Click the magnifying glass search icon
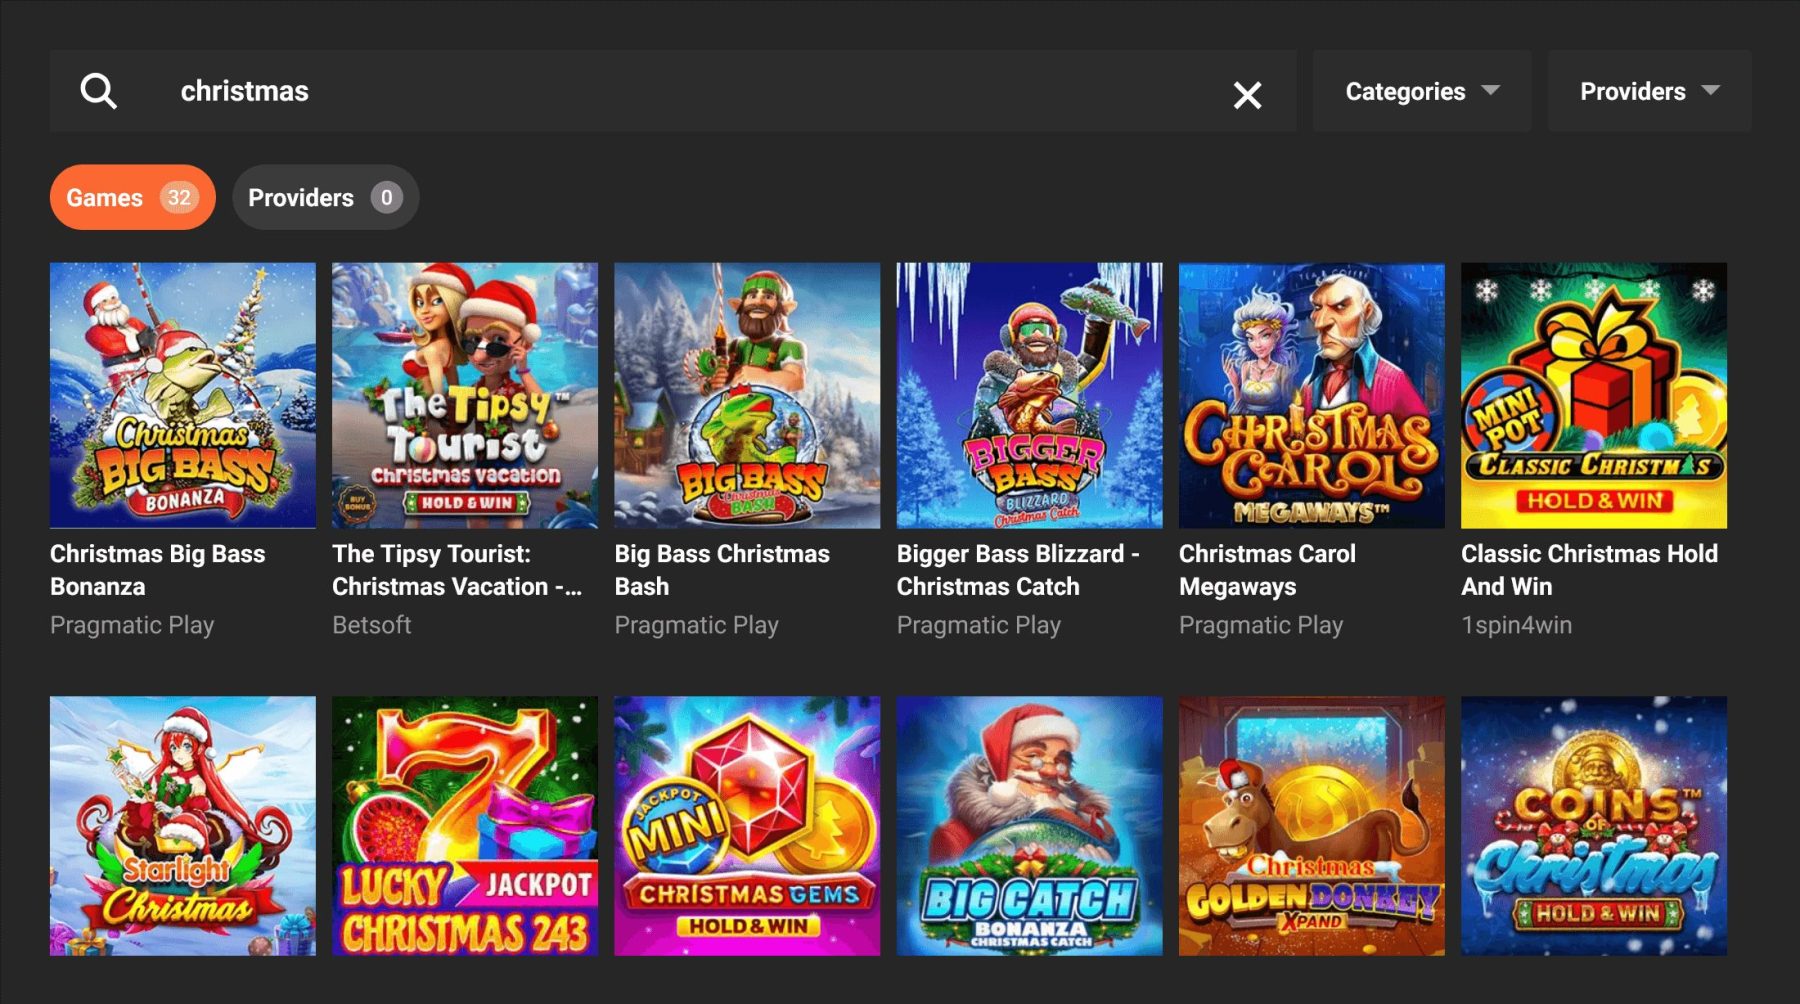The height and width of the screenshot is (1004, 1800). (98, 91)
